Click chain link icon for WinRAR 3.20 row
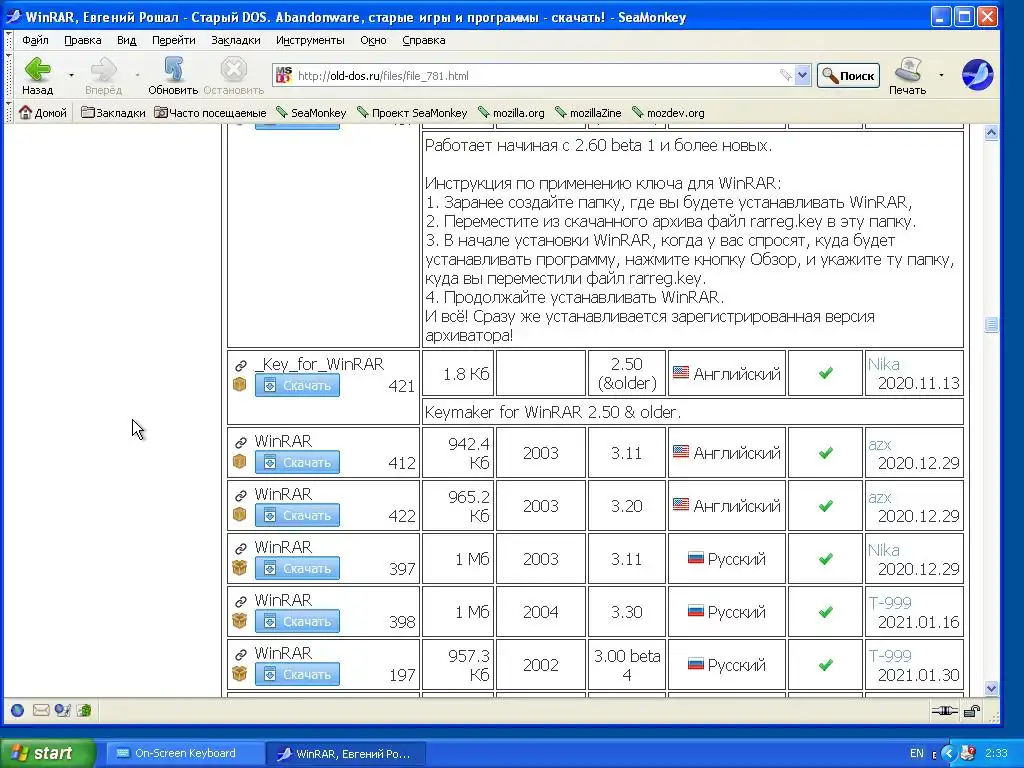This screenshot has width=1024, height=768. [x=241, y=496]
